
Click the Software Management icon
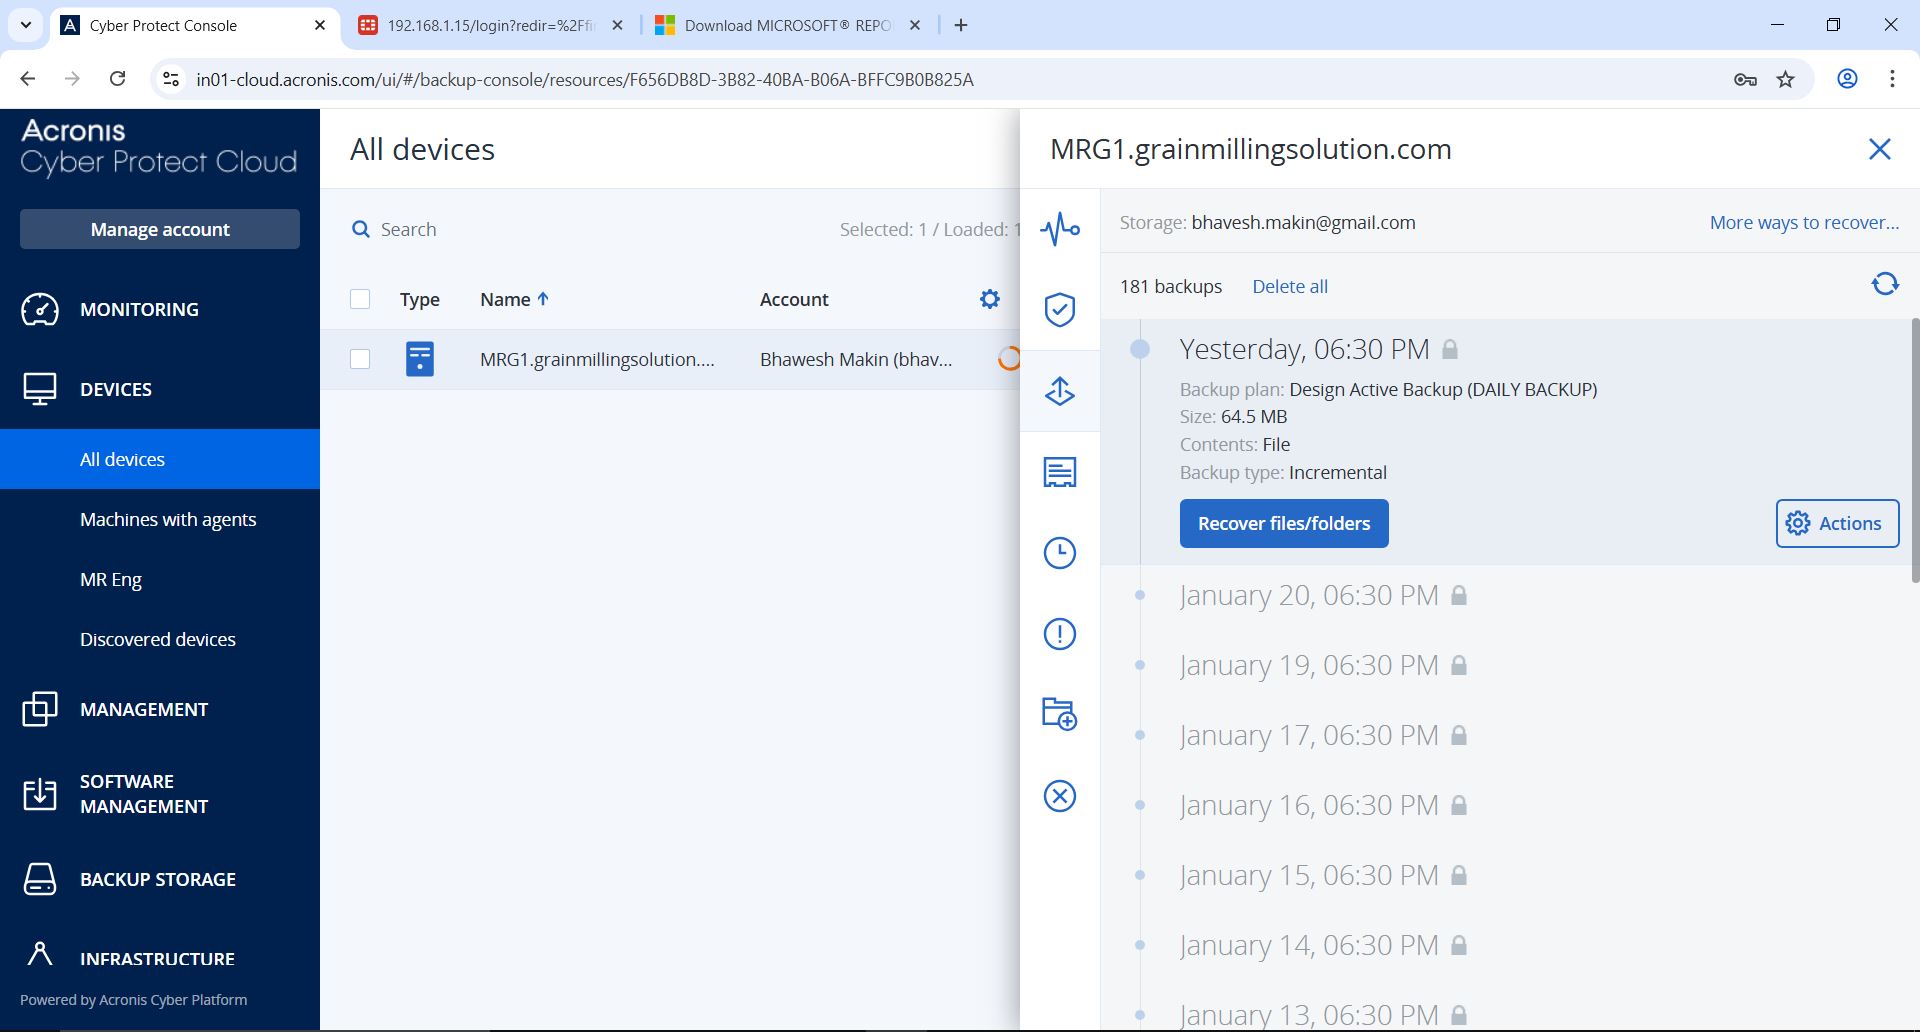[40, 794]
